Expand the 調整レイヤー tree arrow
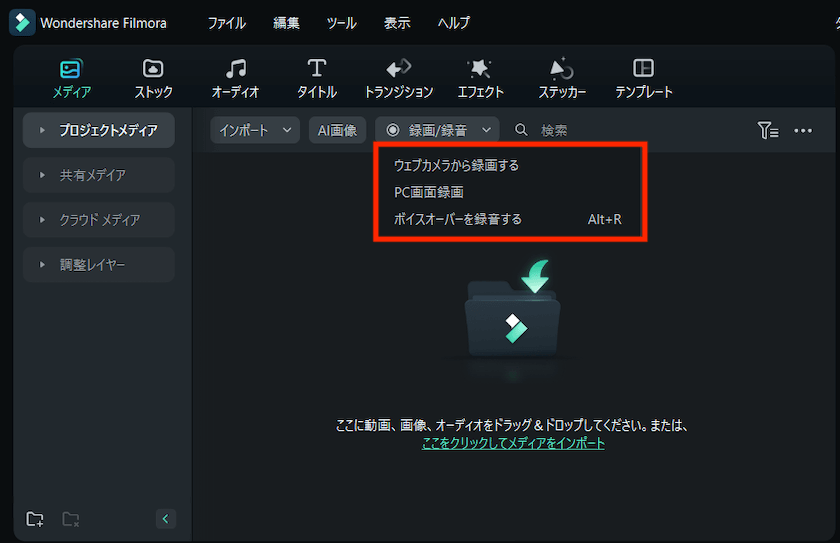The width and height of the screenshot is (840, 543). 42,265
